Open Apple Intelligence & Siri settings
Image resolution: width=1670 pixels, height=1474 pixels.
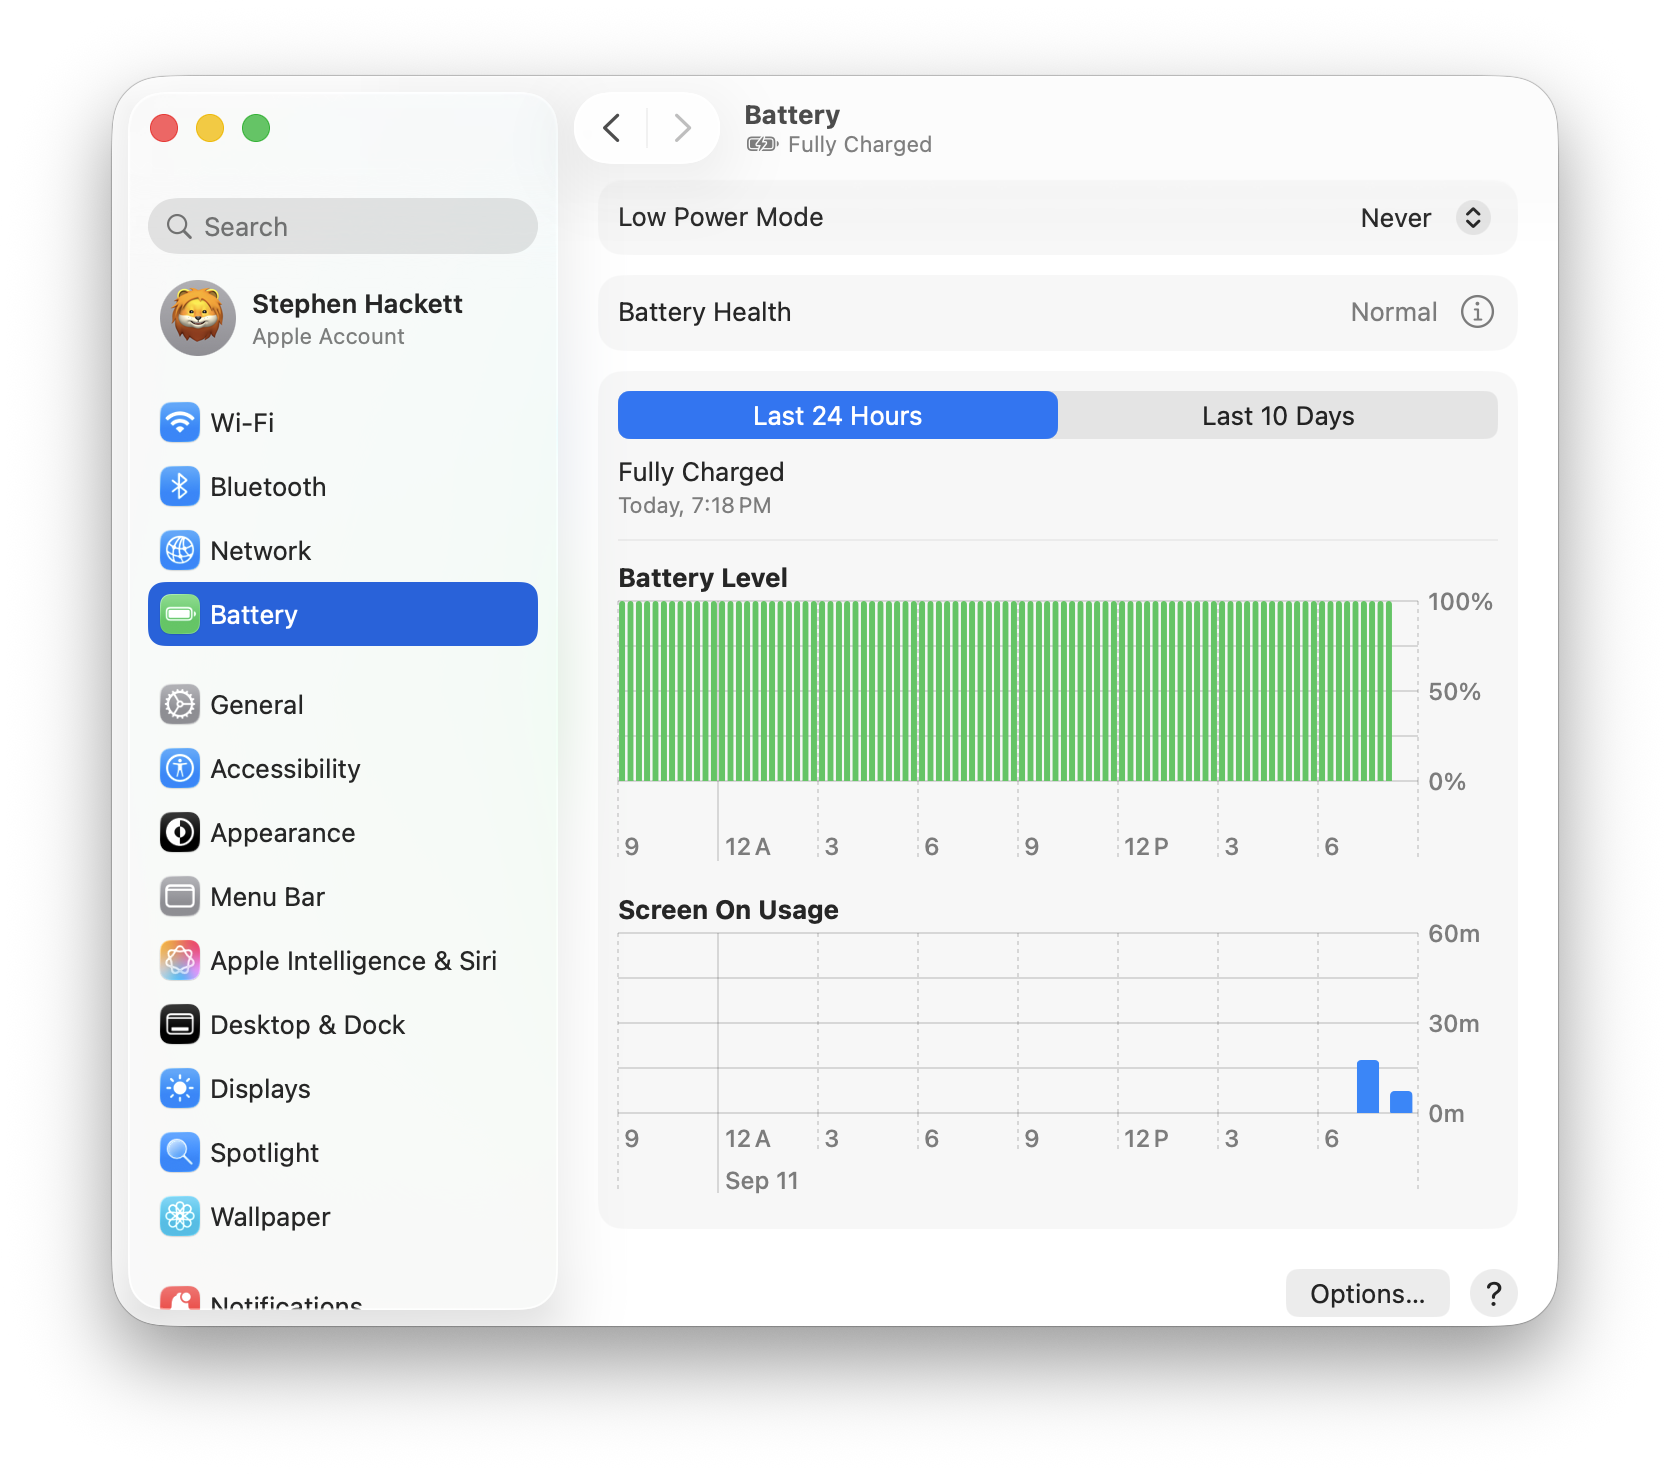click(343, 960)
